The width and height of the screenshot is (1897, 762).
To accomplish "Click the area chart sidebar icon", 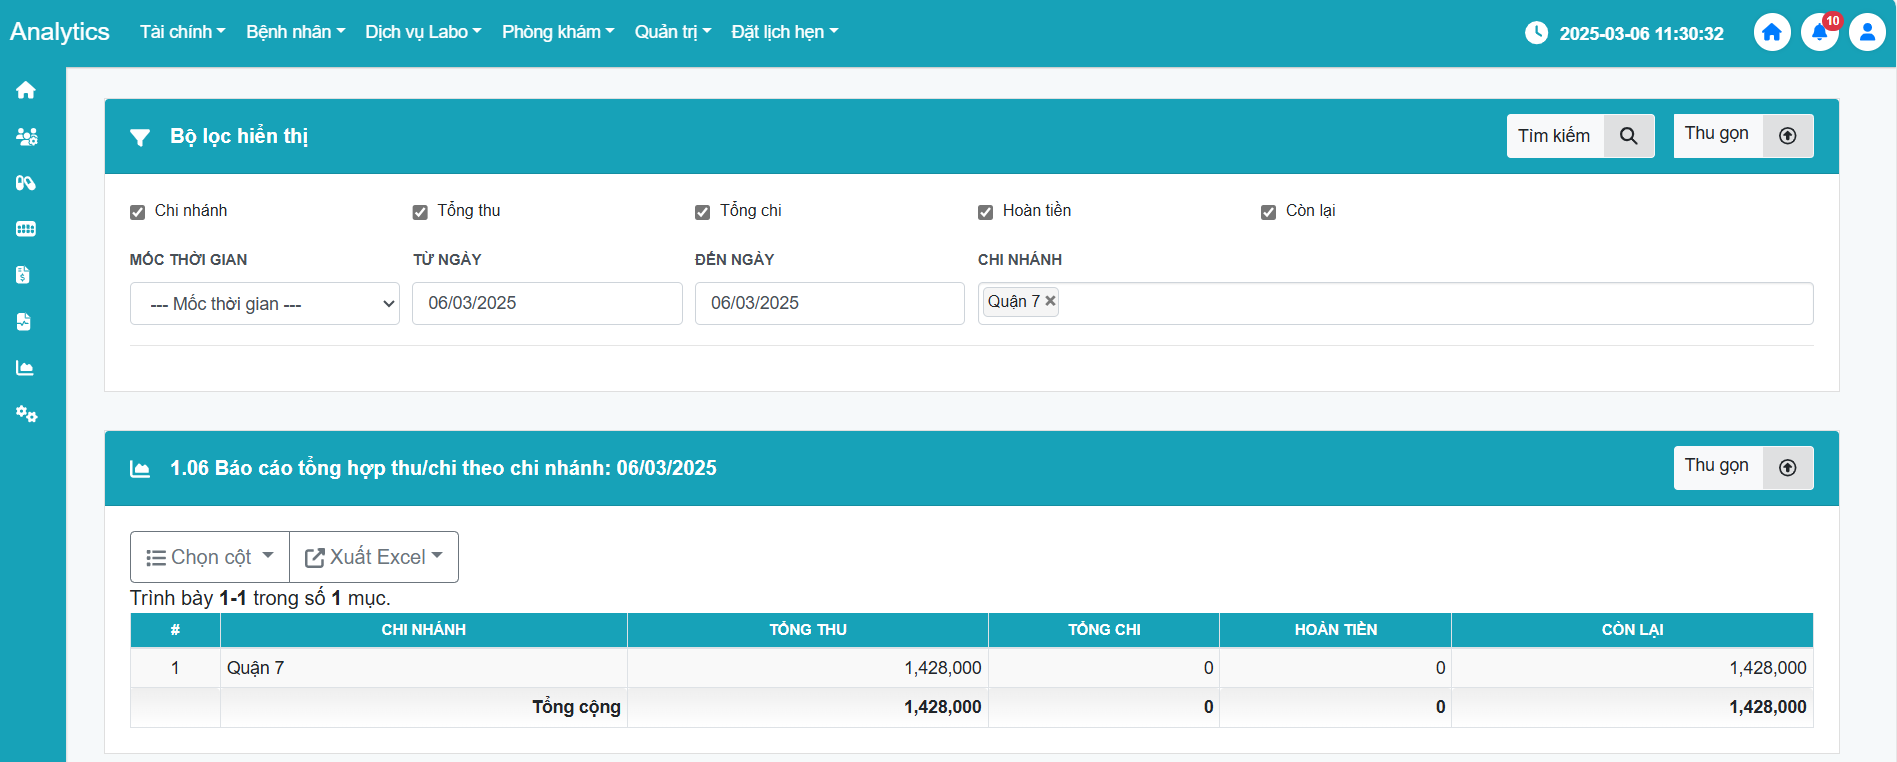I will [25, 368].
